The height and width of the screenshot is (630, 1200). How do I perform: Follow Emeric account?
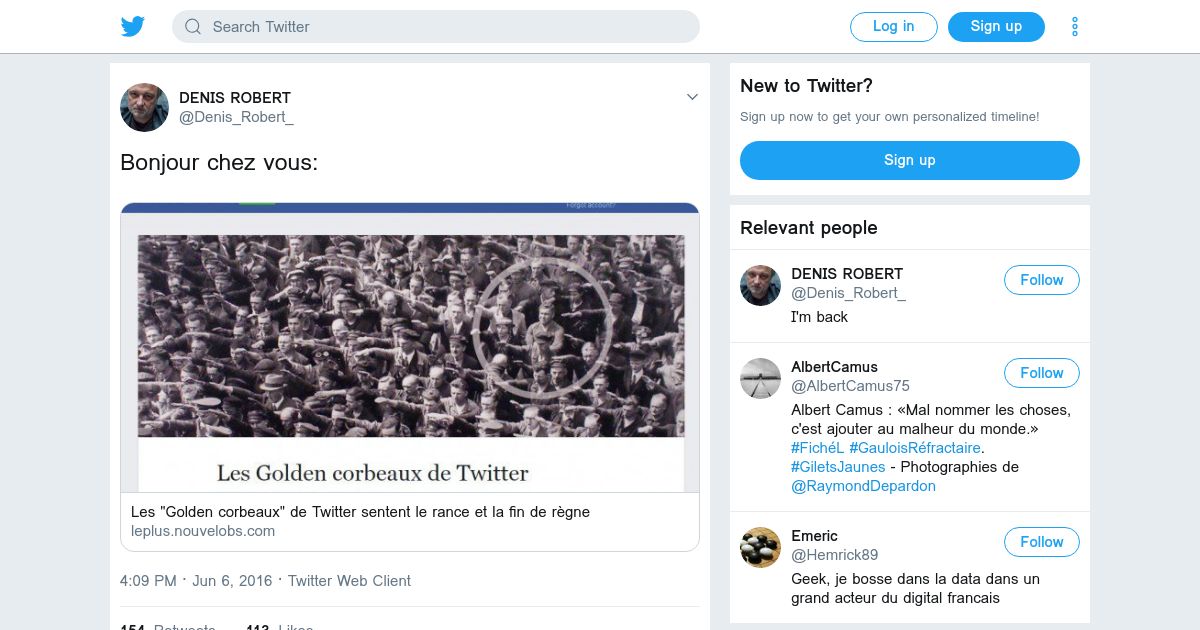[1041, 542]
